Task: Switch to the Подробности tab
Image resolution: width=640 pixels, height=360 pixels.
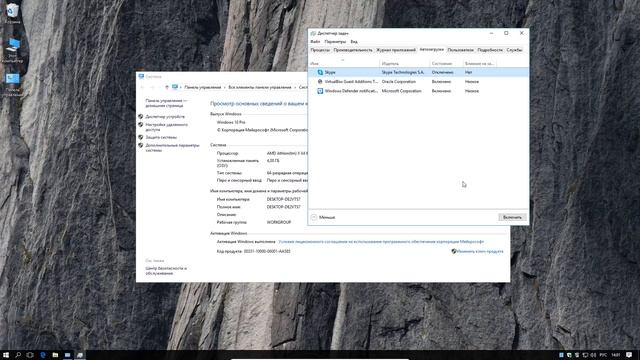Action: [x=490, y=50]
